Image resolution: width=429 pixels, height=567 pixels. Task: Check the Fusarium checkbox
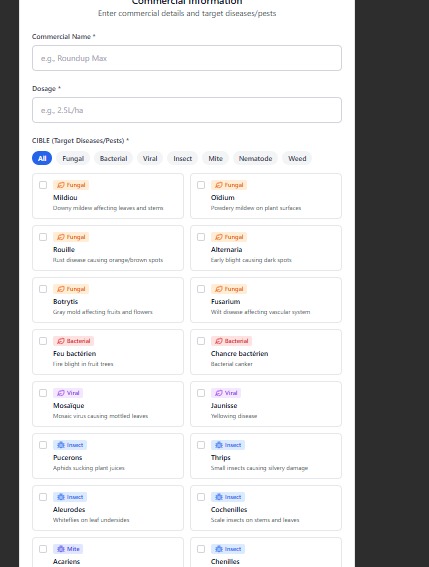click(201, 289)
